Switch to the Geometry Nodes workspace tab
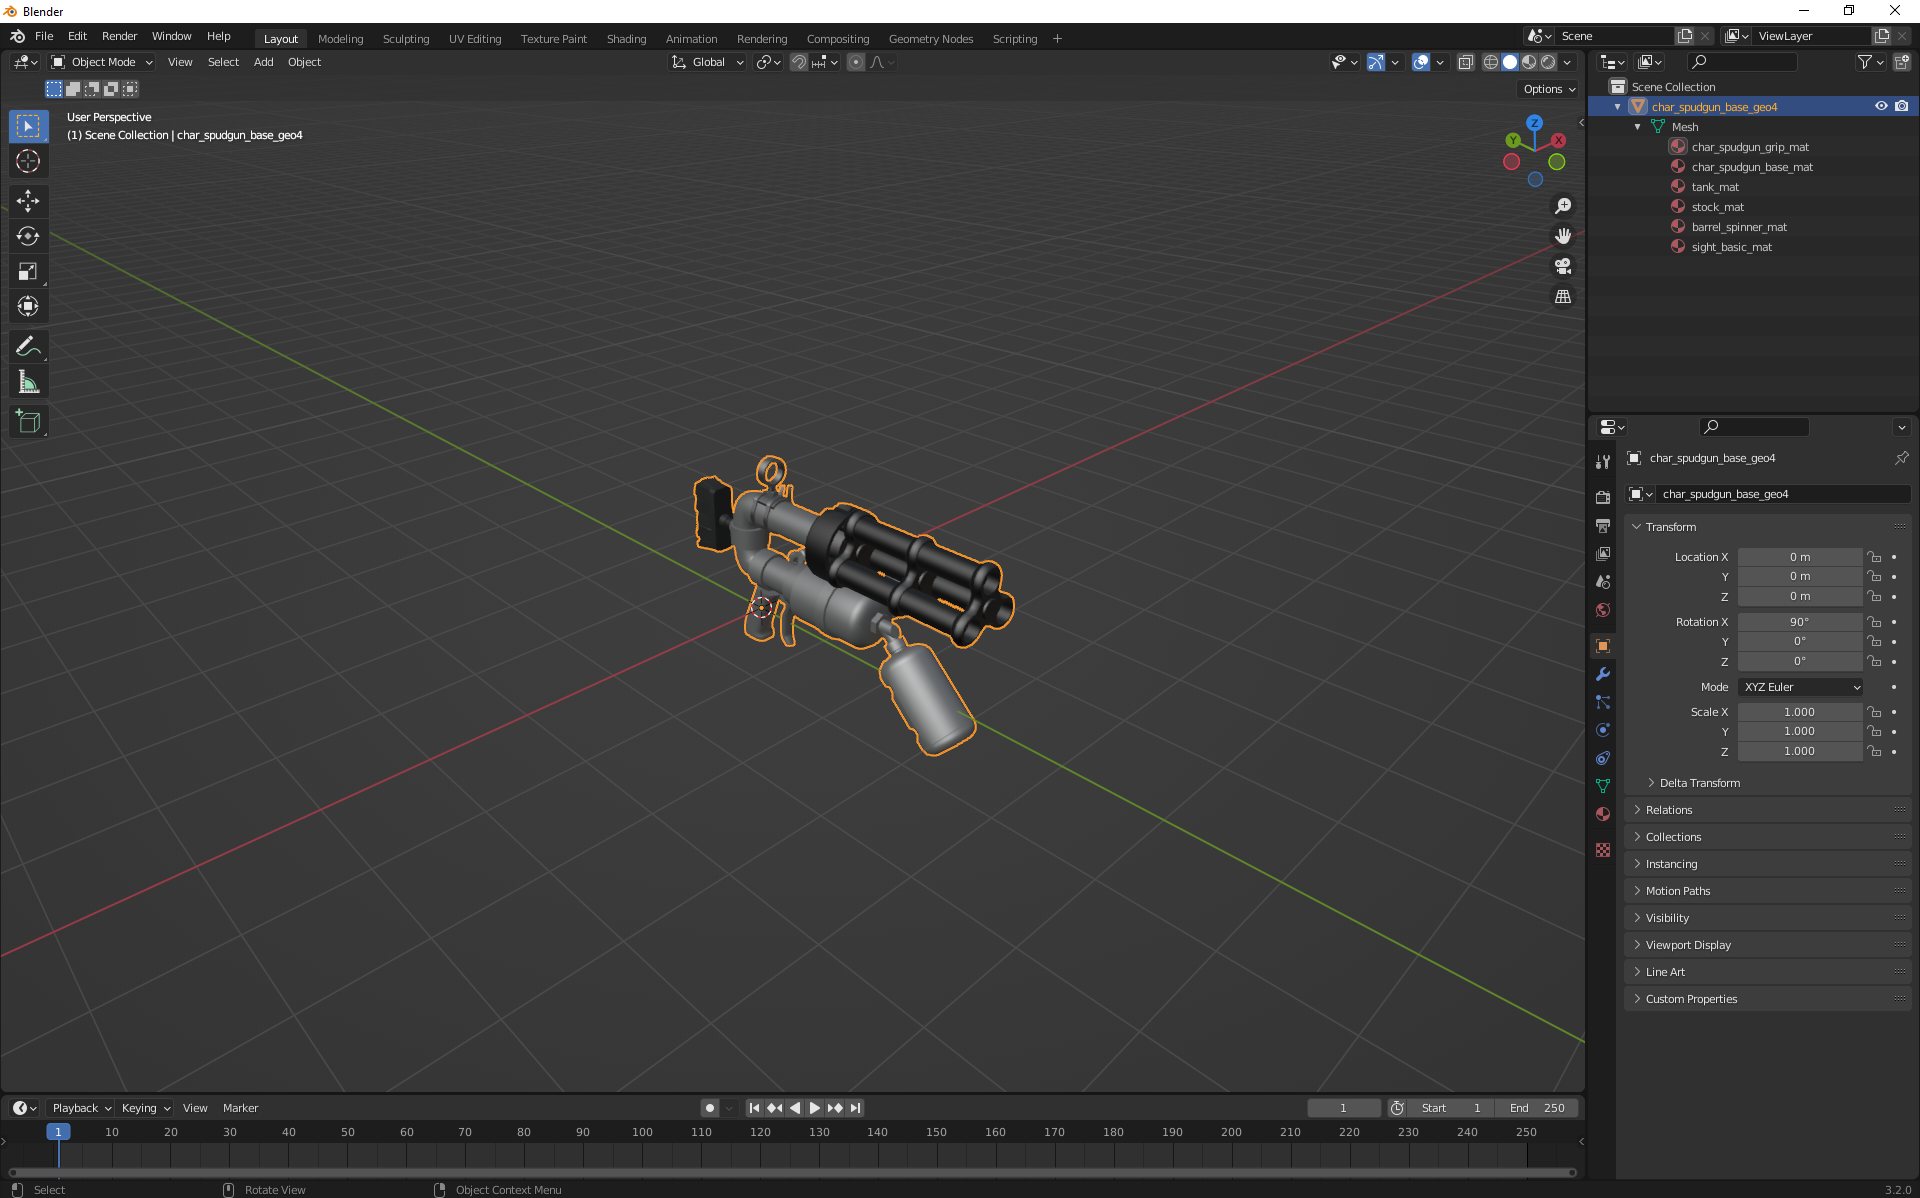The image size is (1920, 1198). pyautogui.click(x=930, y=39)
